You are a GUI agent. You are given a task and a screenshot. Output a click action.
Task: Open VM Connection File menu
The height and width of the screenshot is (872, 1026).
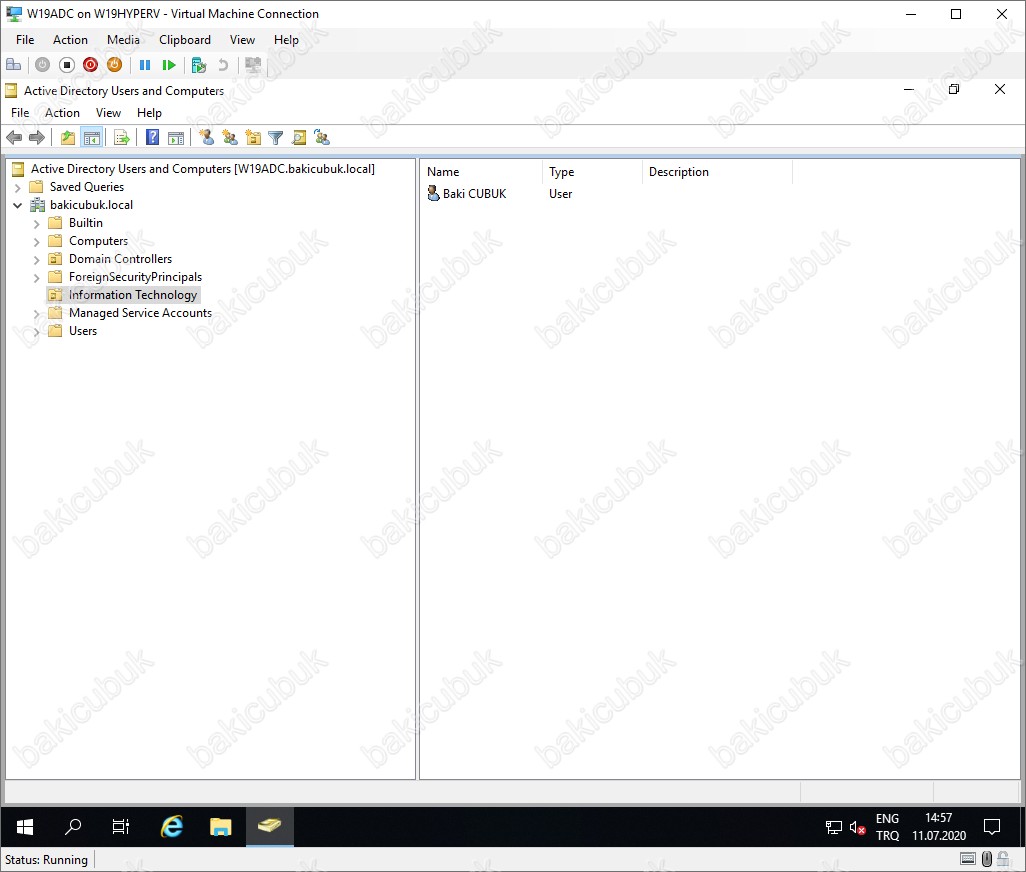(x=25, y=40)
